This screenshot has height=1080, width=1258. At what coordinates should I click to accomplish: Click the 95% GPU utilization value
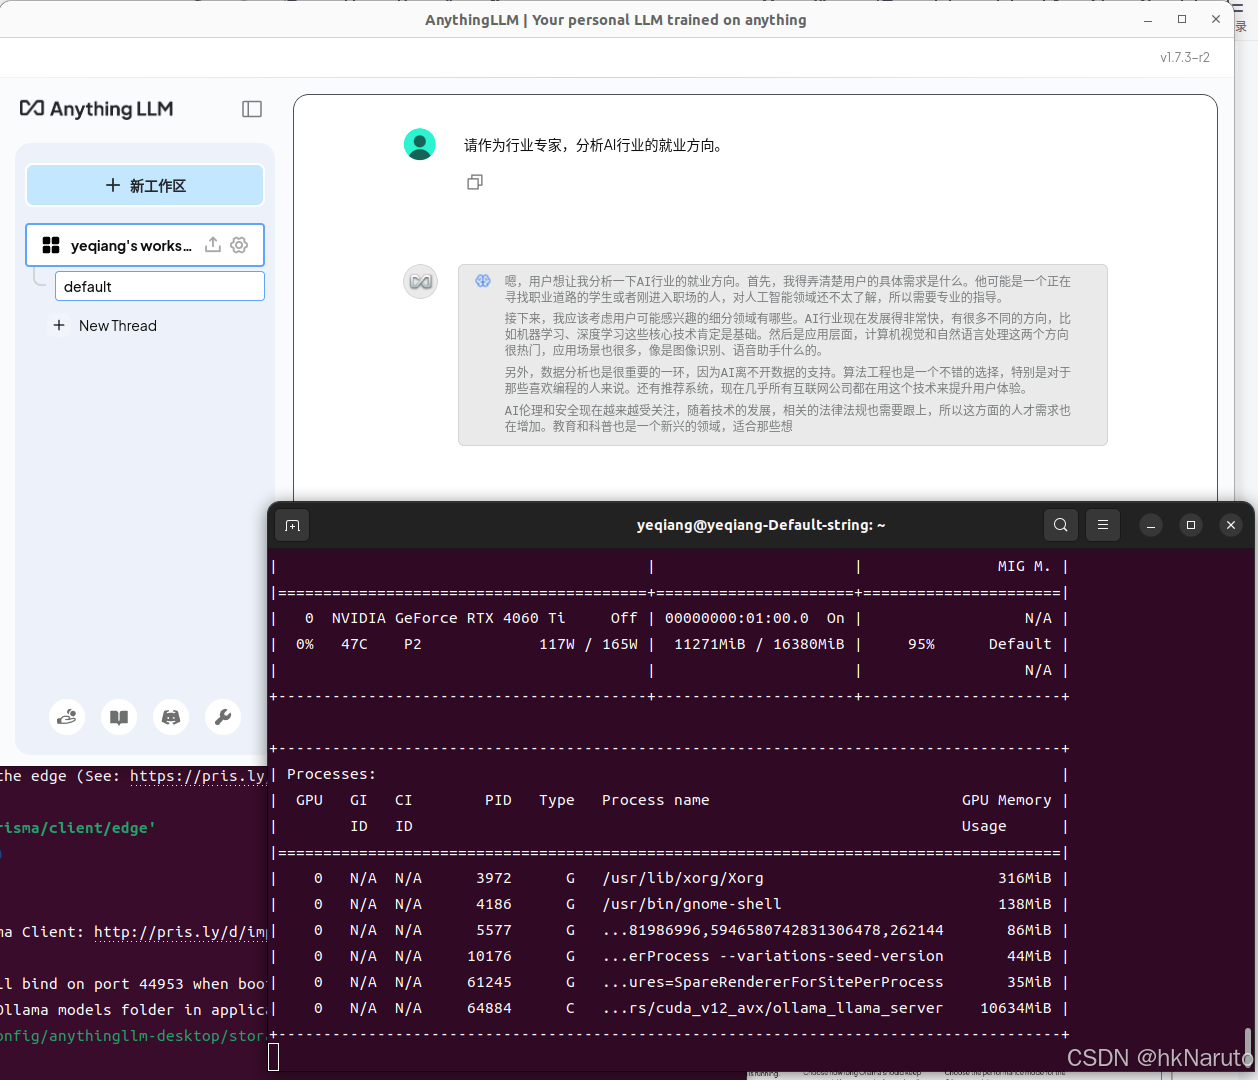(x=921, y=644)
